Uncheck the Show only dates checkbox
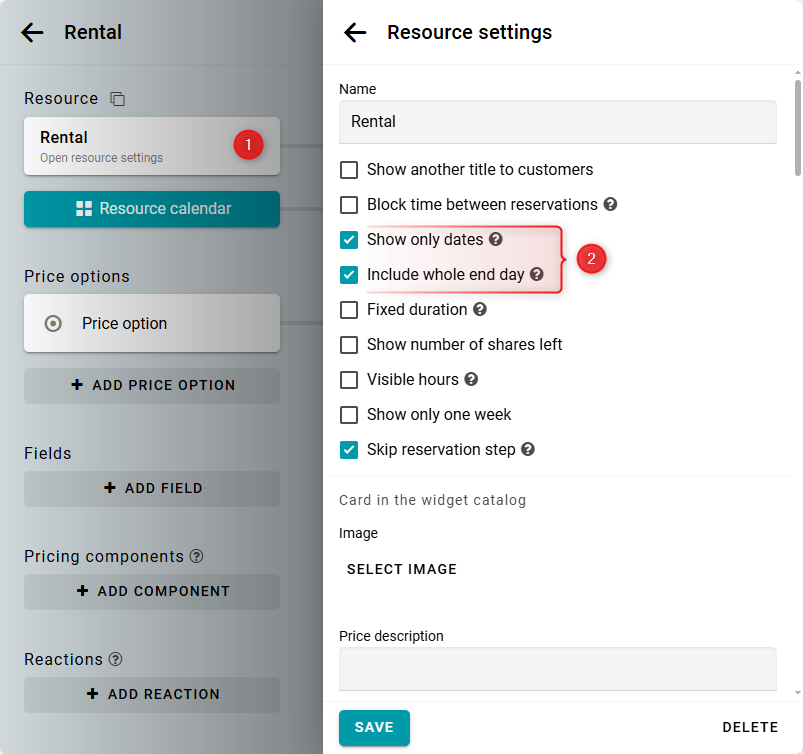The image size is (803, 754). pyautogui.click(x=349, y=240)
